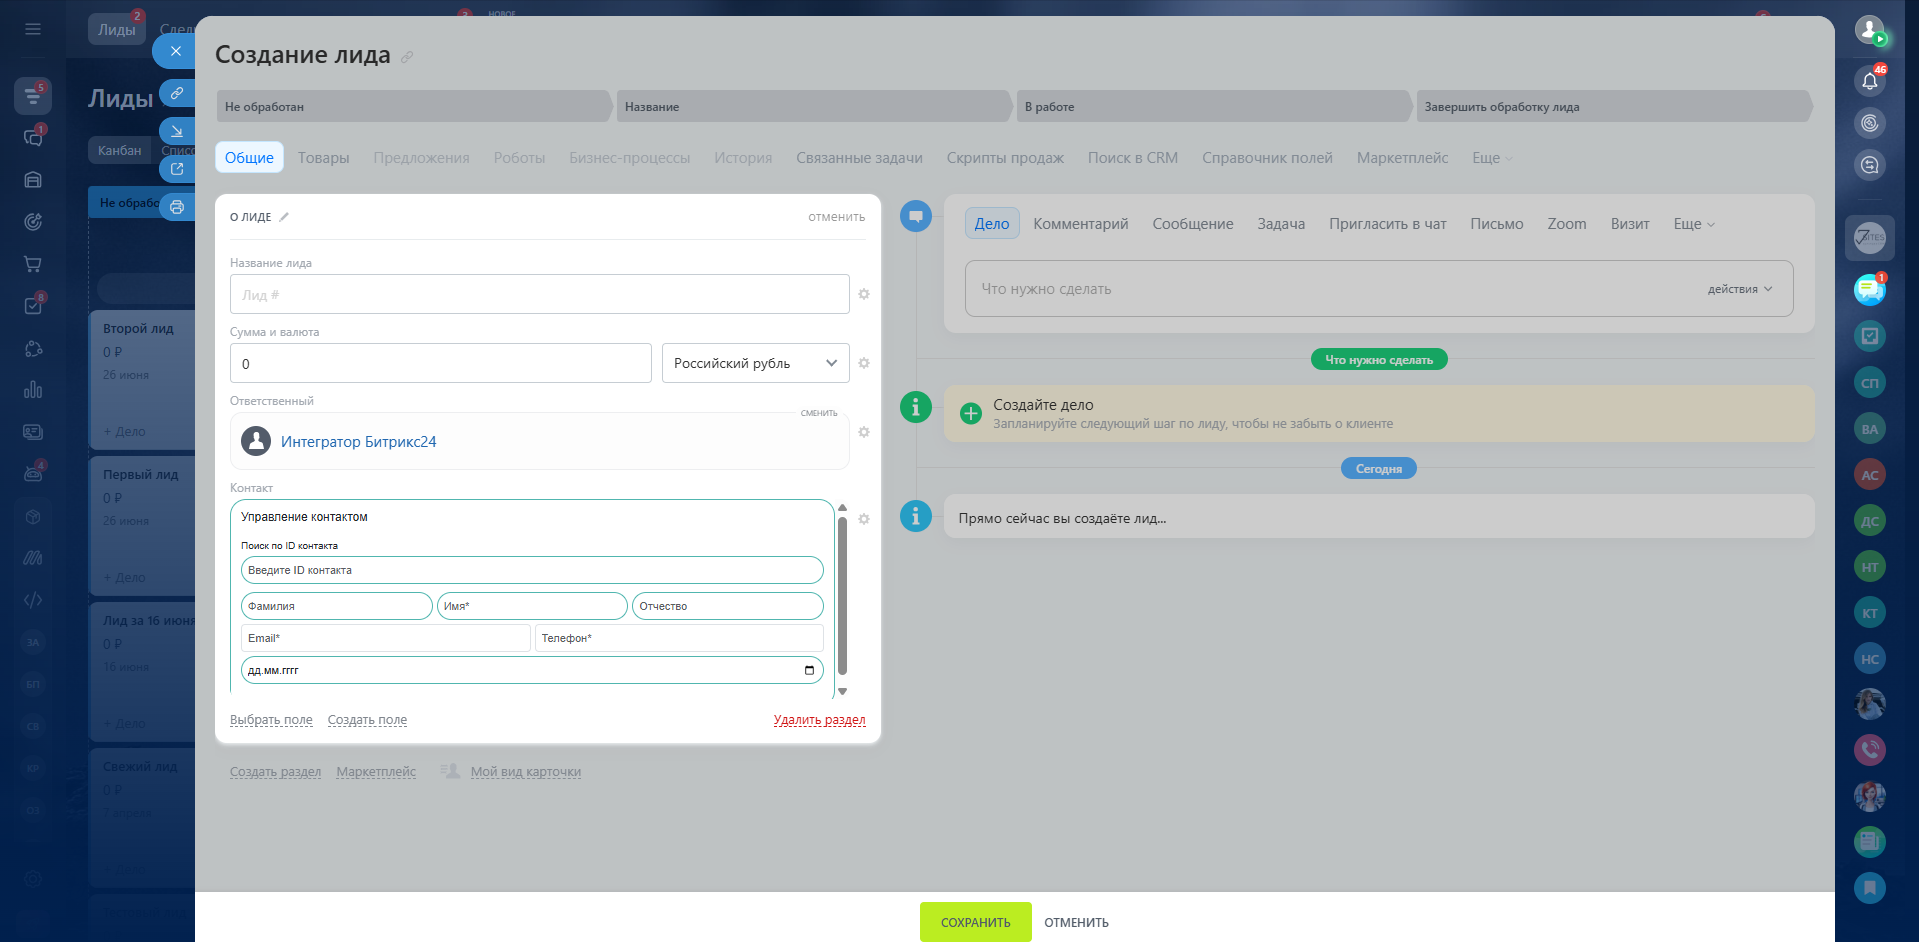Click the Интегратор Битрикс24 responsible link
Screen dimensions: 1919x942
tap(358, 442)
